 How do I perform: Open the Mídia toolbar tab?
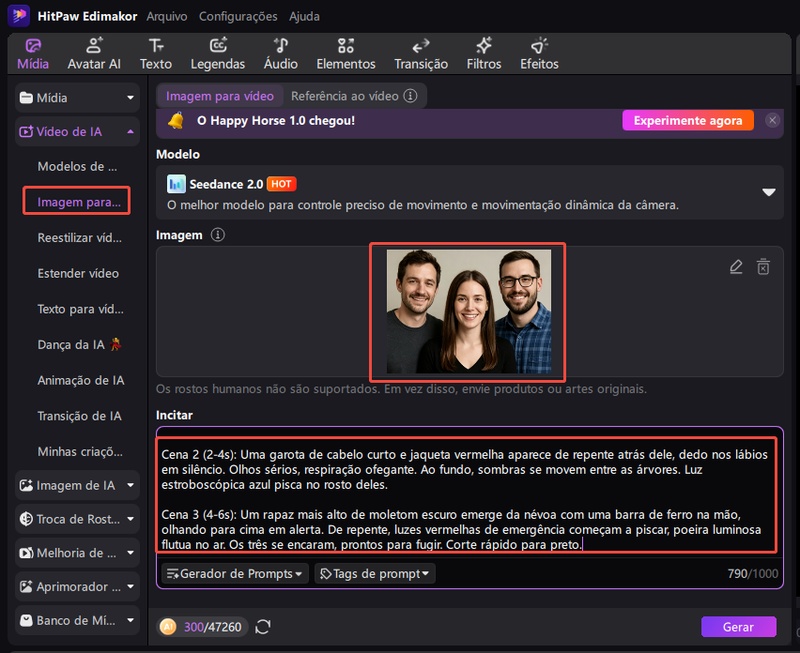[x=33, y=55]
